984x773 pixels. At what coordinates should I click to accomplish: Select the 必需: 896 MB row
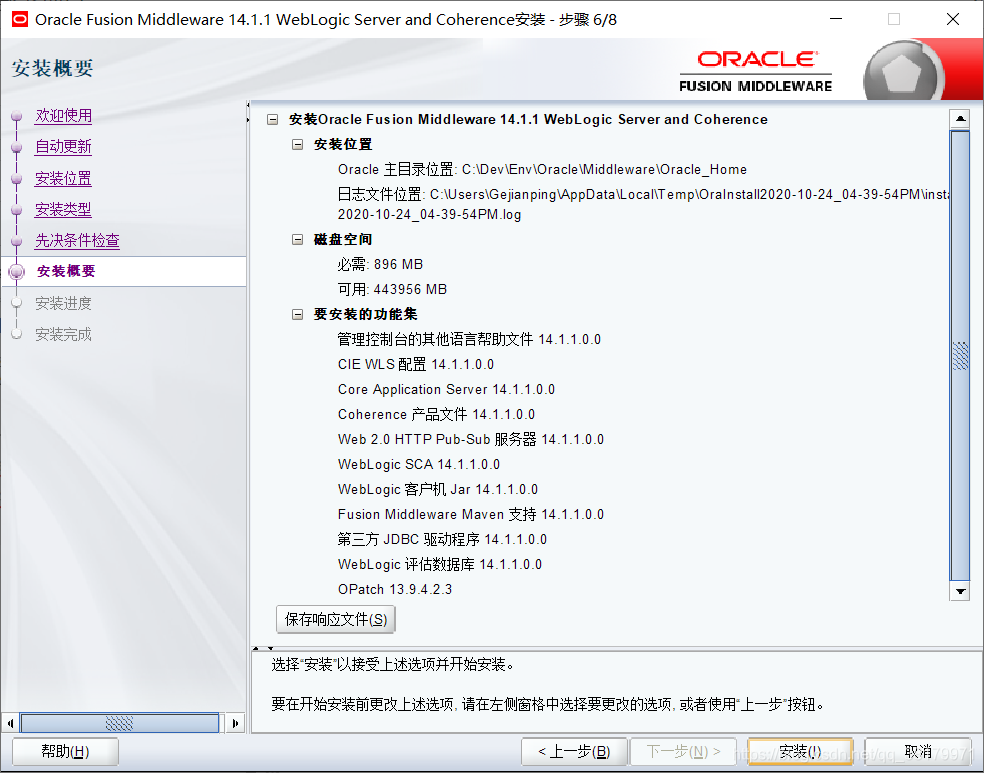(380, 264)
